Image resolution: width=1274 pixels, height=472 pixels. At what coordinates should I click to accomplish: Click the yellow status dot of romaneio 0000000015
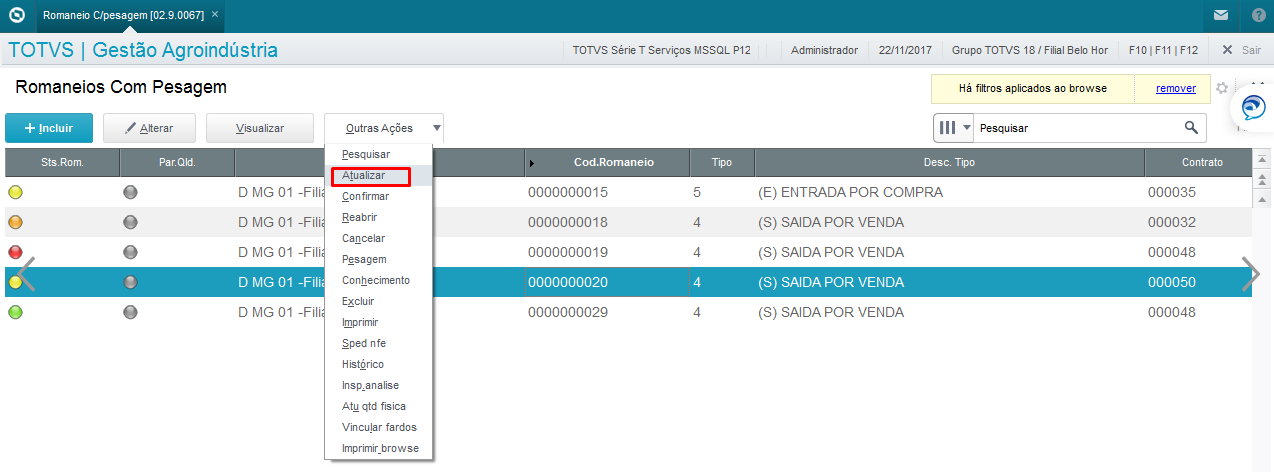tap(15, 192)
